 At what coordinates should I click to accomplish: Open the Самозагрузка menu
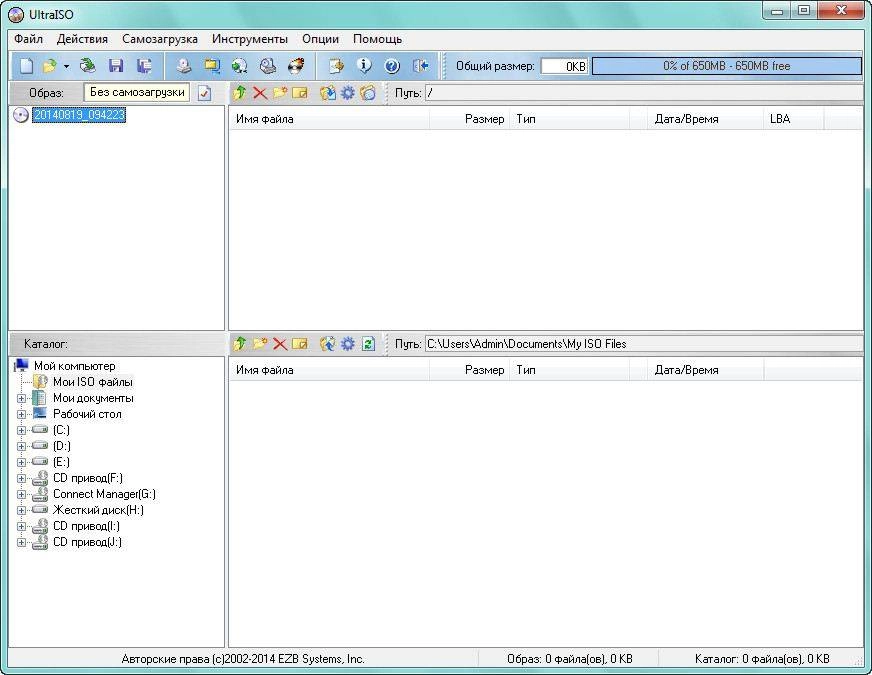[x=160, y=39]
